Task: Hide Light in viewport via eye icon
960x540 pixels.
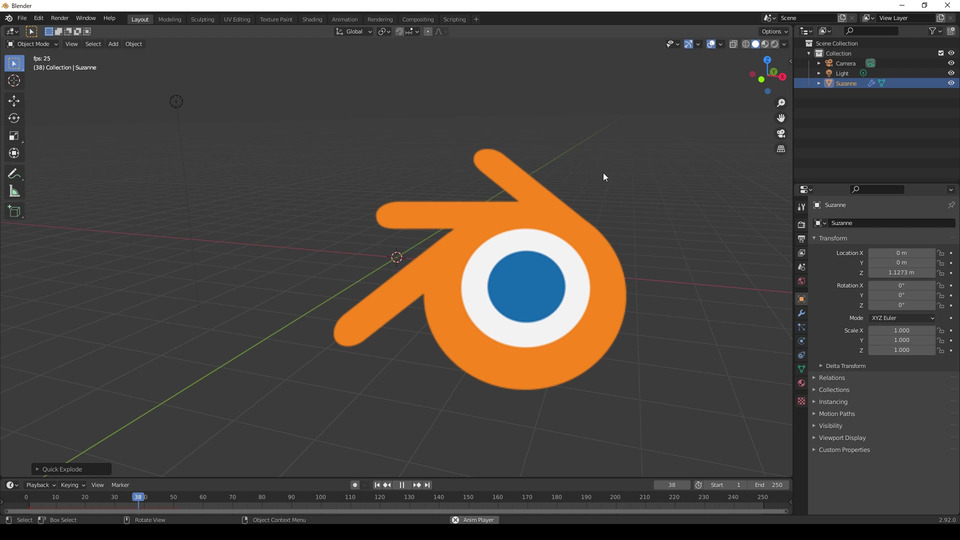Action: click(951, 73)
